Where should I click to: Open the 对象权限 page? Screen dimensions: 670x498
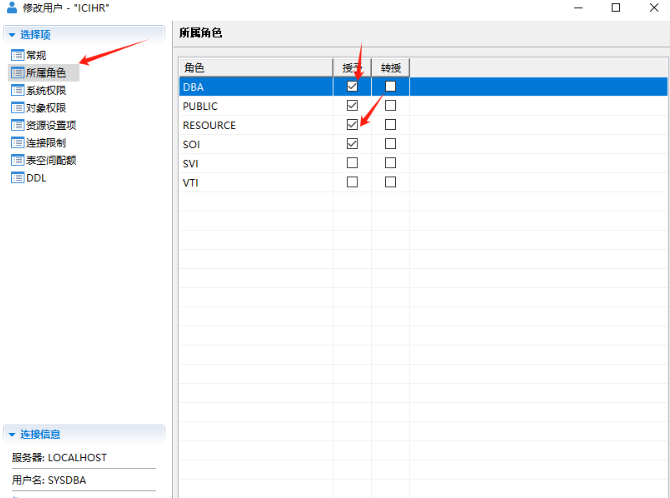pyautogui.click(x=46, y=108)
